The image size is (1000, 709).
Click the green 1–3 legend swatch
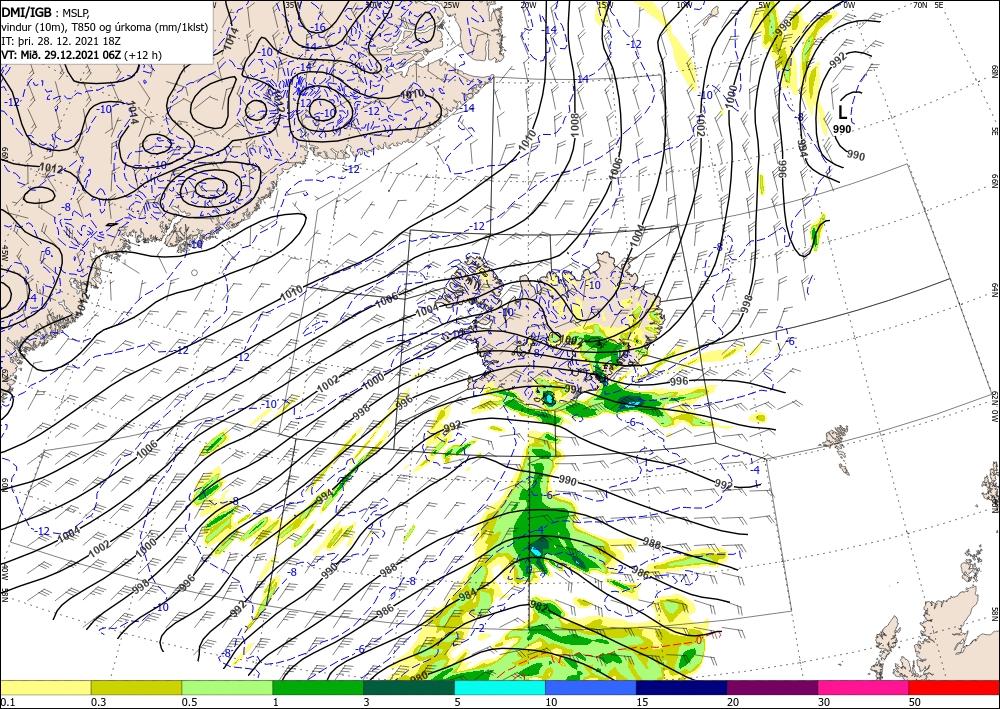click(318, 687)
